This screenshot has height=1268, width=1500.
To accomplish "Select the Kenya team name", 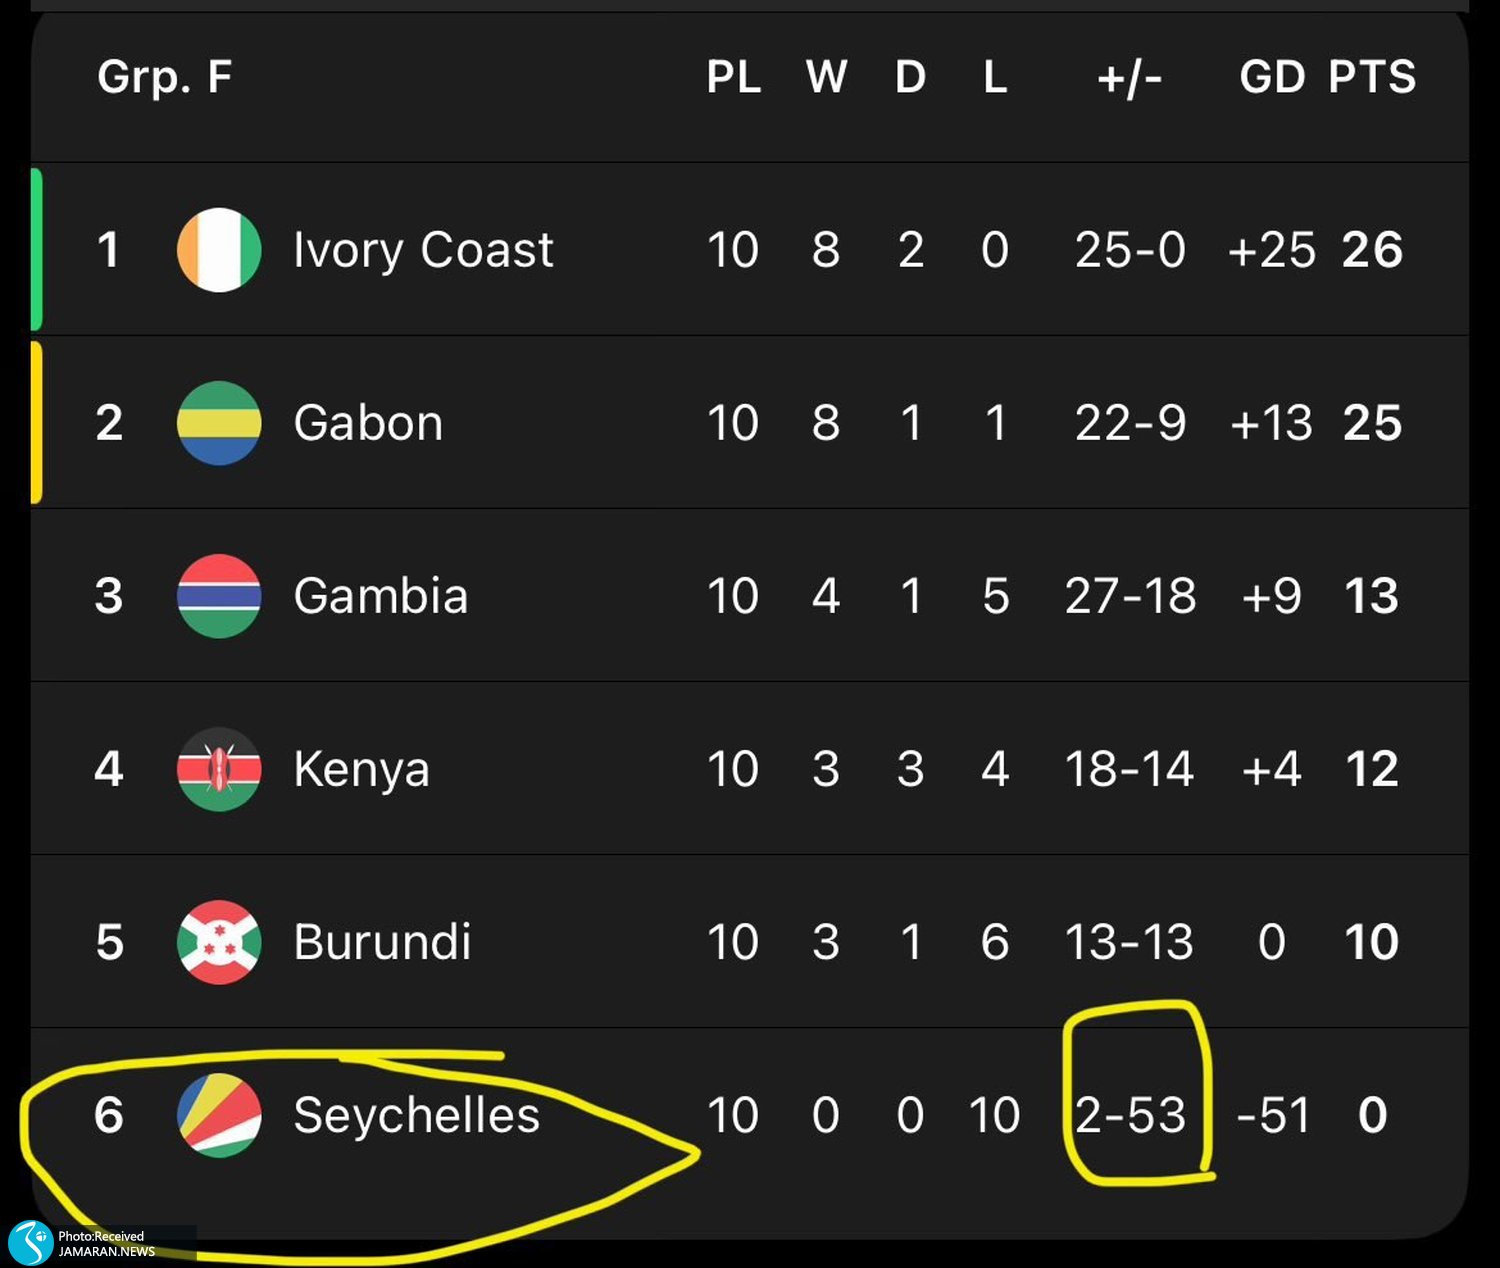I will pyautogui.click(x=361, y=769).
